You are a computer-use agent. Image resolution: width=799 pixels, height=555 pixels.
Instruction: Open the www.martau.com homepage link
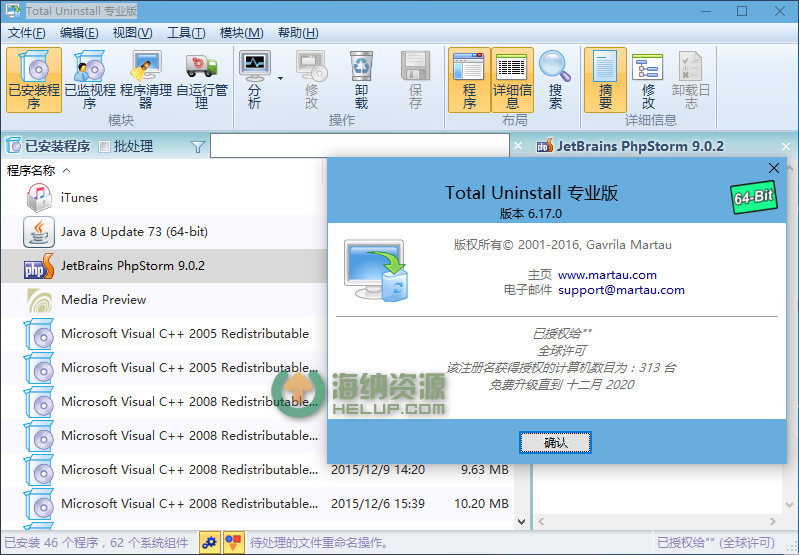[607, 275]
